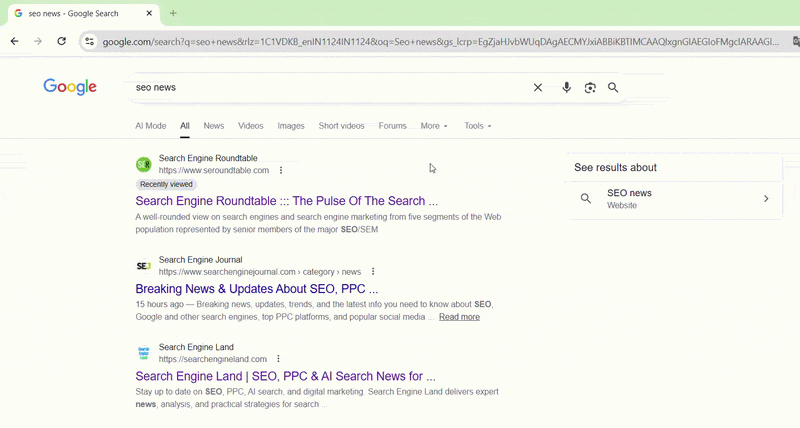Clear the search box with X icon
800x428 pixels.
pos(538,88)
